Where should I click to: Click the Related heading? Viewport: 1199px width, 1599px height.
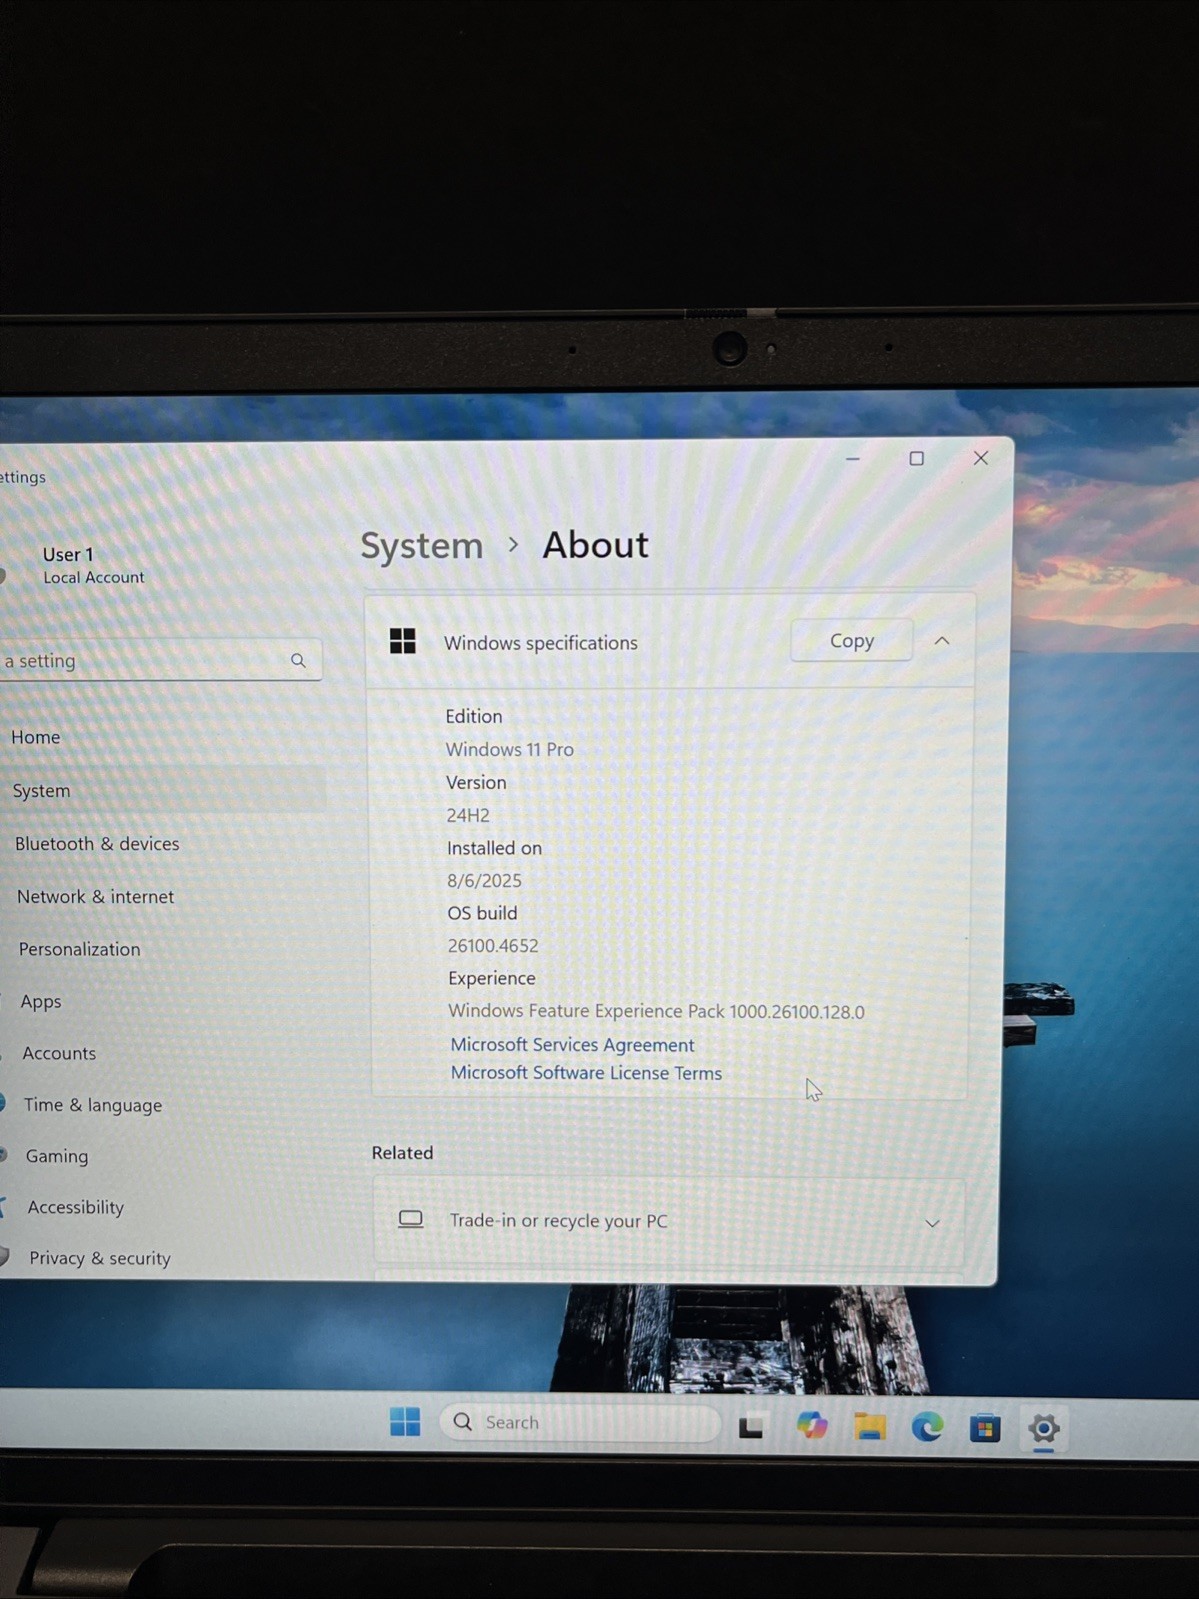coord(402,1152)
